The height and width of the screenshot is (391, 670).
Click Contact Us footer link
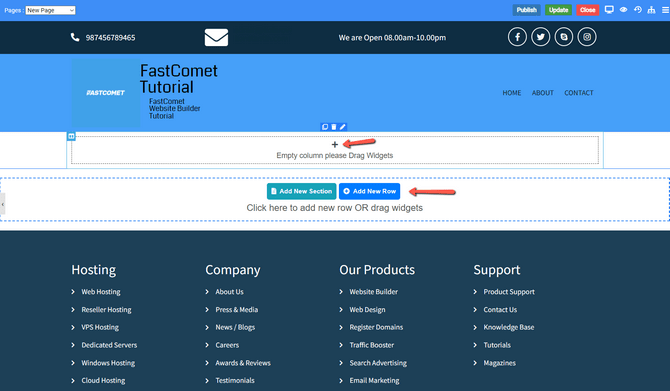coord(500,310)
